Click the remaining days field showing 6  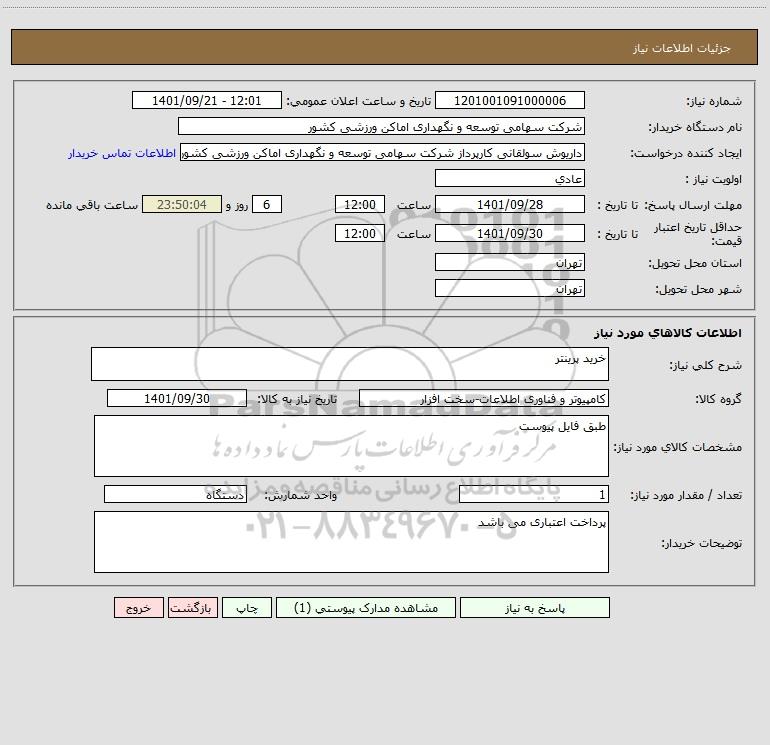267,205
